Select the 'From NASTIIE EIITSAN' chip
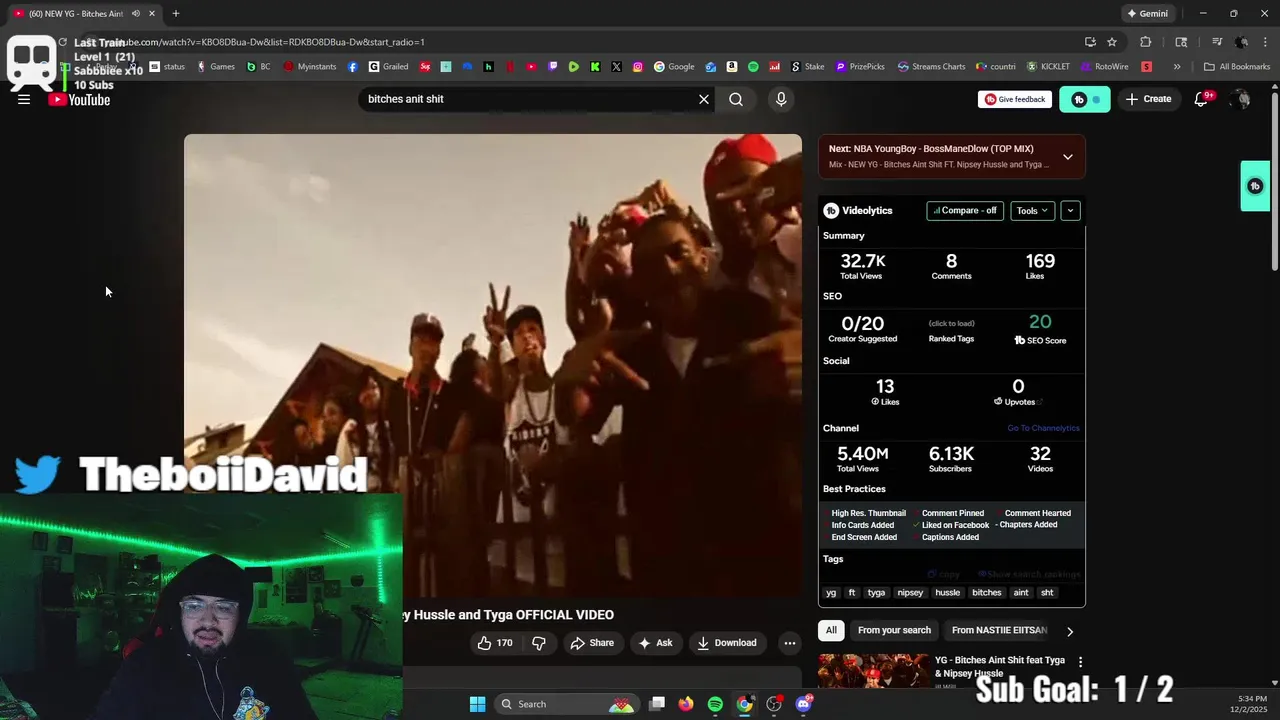Screen dimensions: 1280x720 [x=999, y=630]
